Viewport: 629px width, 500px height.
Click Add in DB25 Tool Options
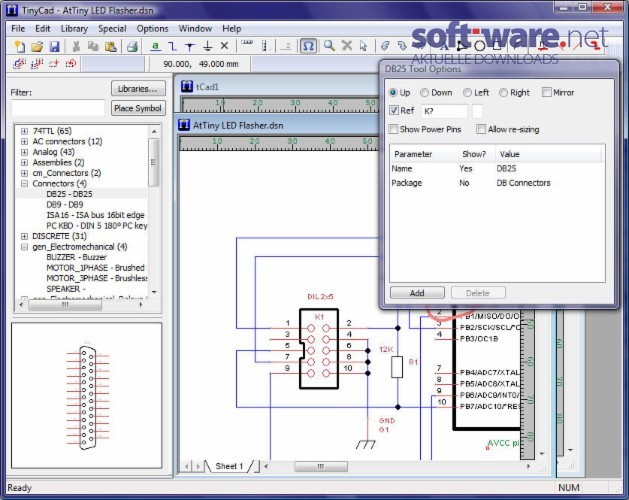417,293
